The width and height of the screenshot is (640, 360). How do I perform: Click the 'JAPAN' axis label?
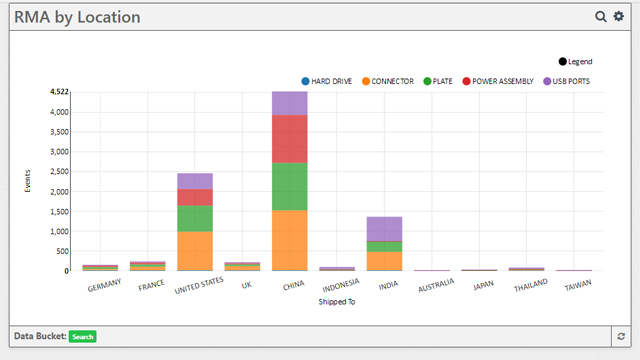pos(483,285)
